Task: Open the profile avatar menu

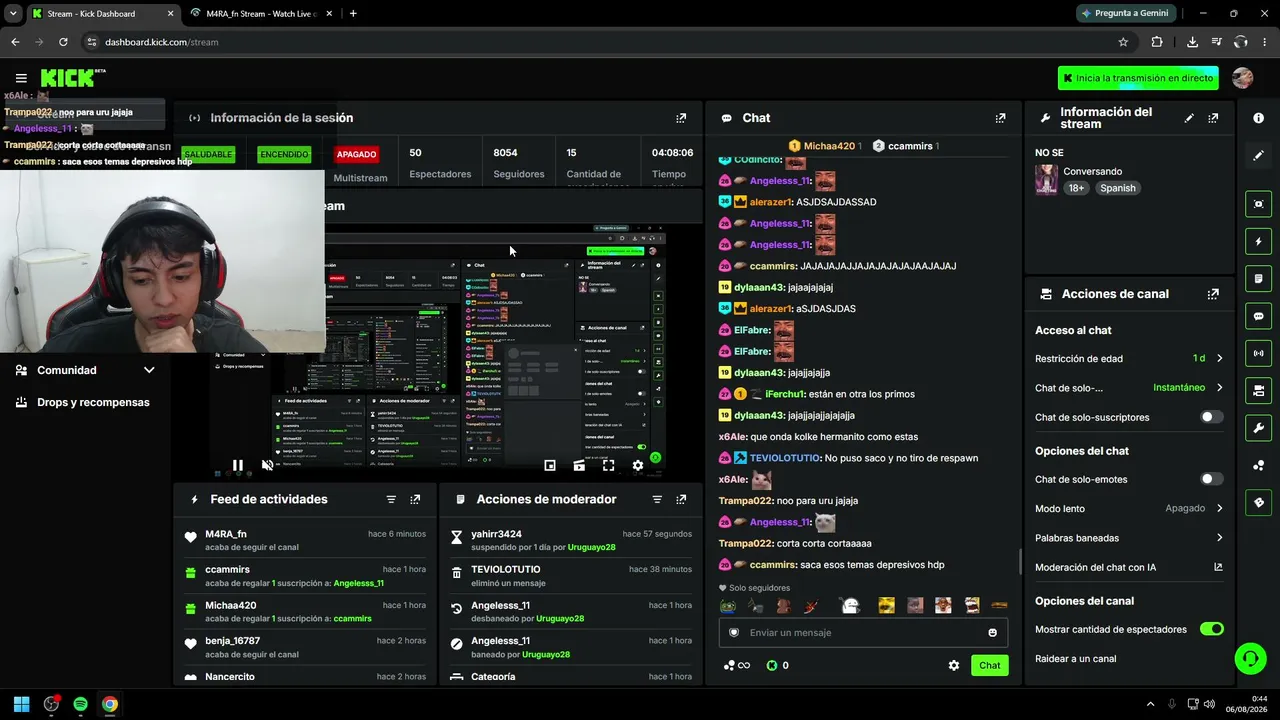Action: point(1243,78)
